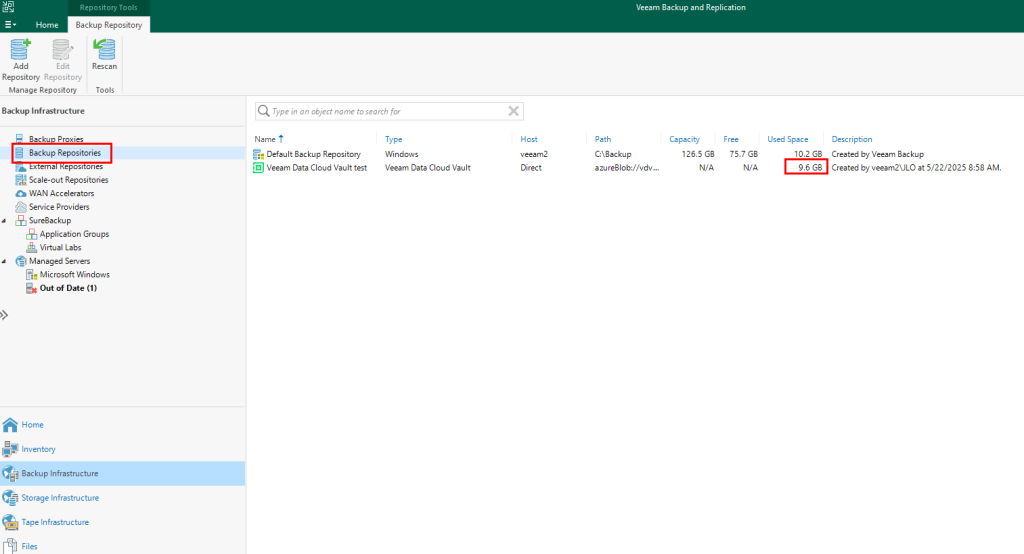Click the Virtual Labs icon
Screen dimensions: 1024x554
(x=31, y=248)
